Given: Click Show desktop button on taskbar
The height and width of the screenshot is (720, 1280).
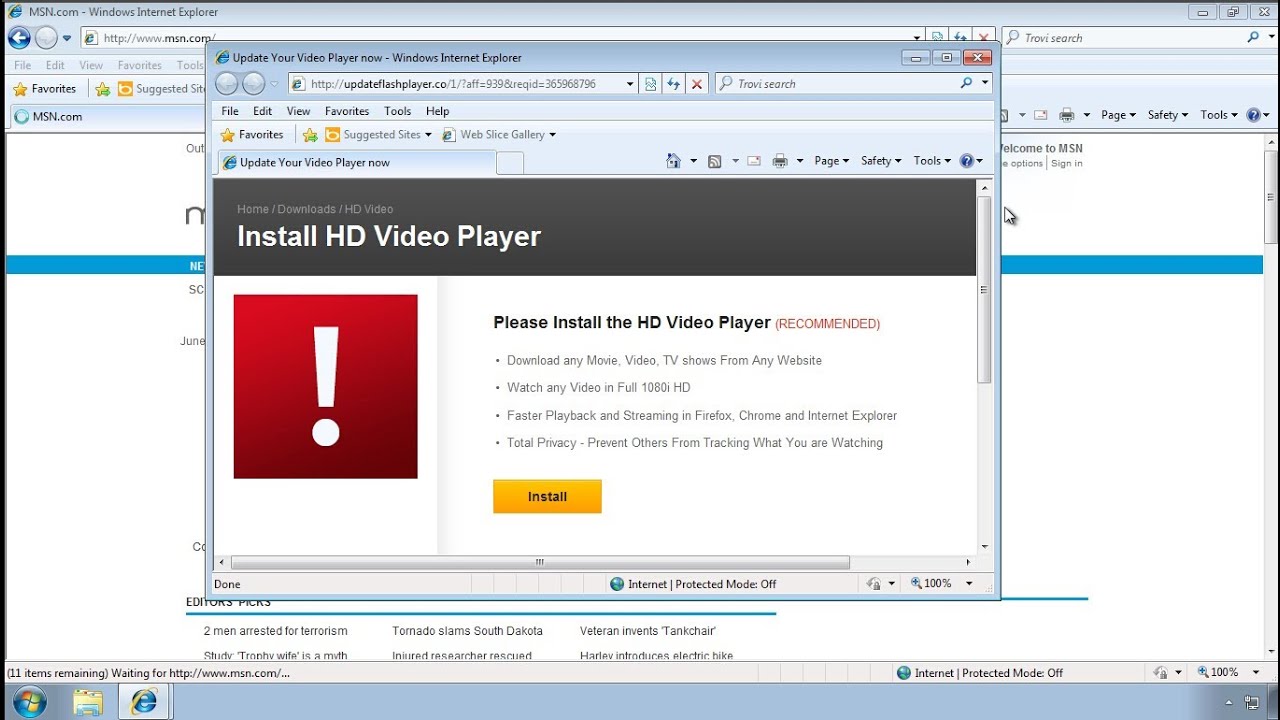Looking at the screenshot, I should pos(1275,702).
